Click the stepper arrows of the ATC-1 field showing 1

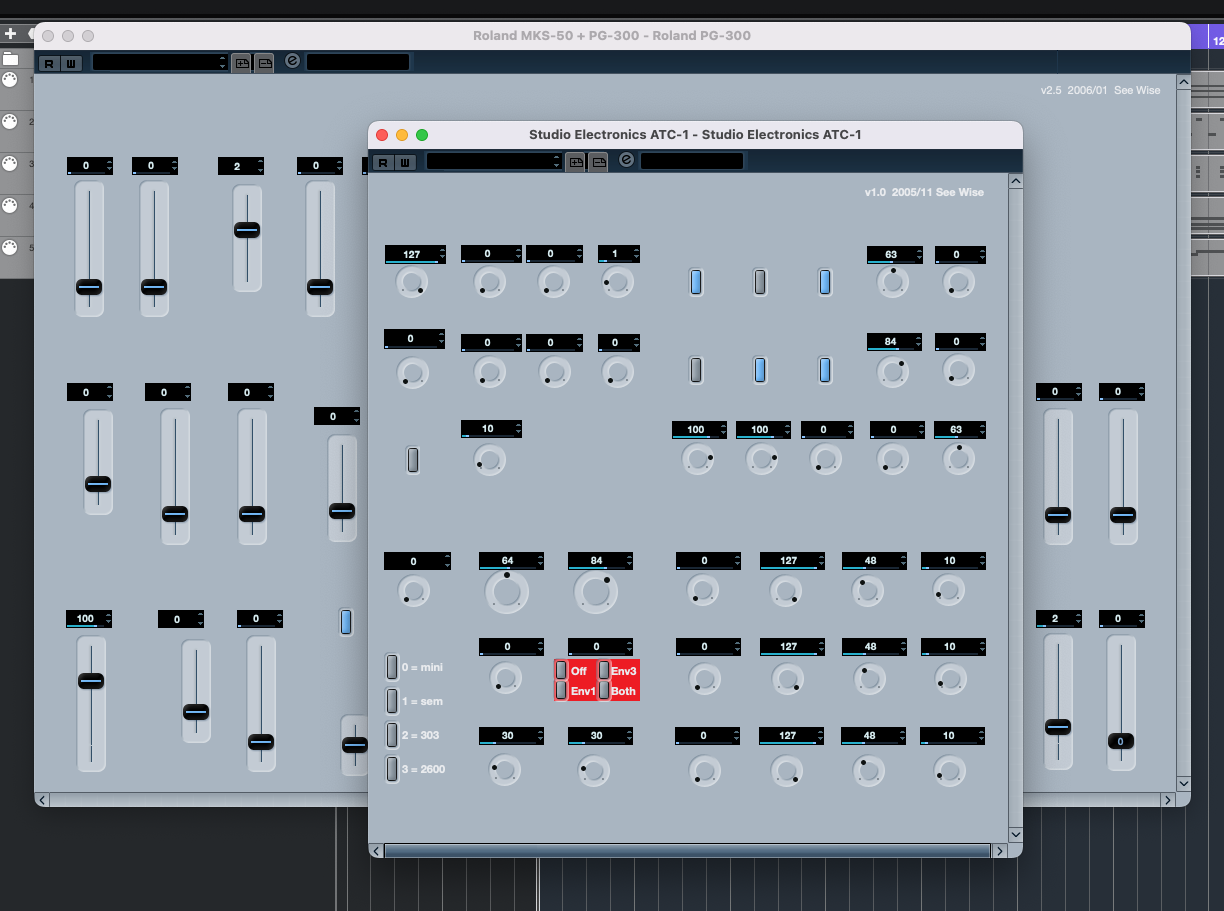coord(635,254)
